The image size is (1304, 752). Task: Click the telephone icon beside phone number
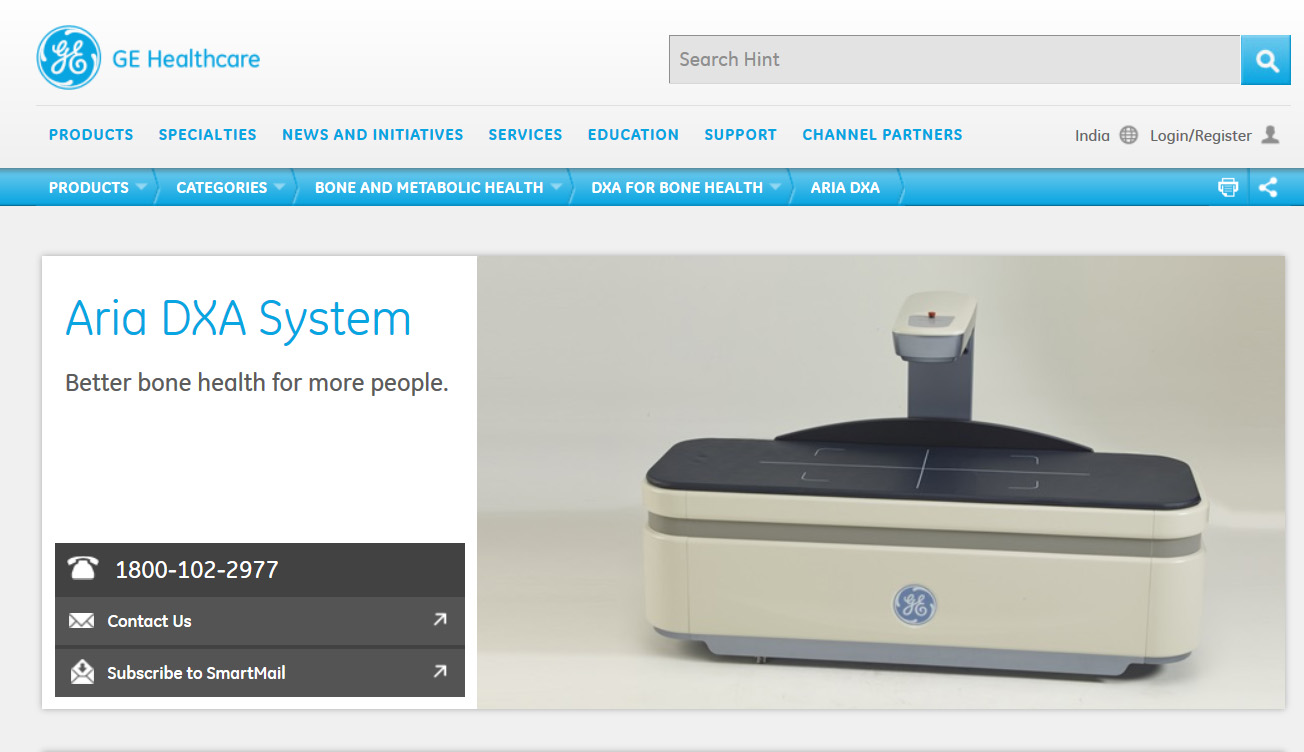click(x=83, y=569)
